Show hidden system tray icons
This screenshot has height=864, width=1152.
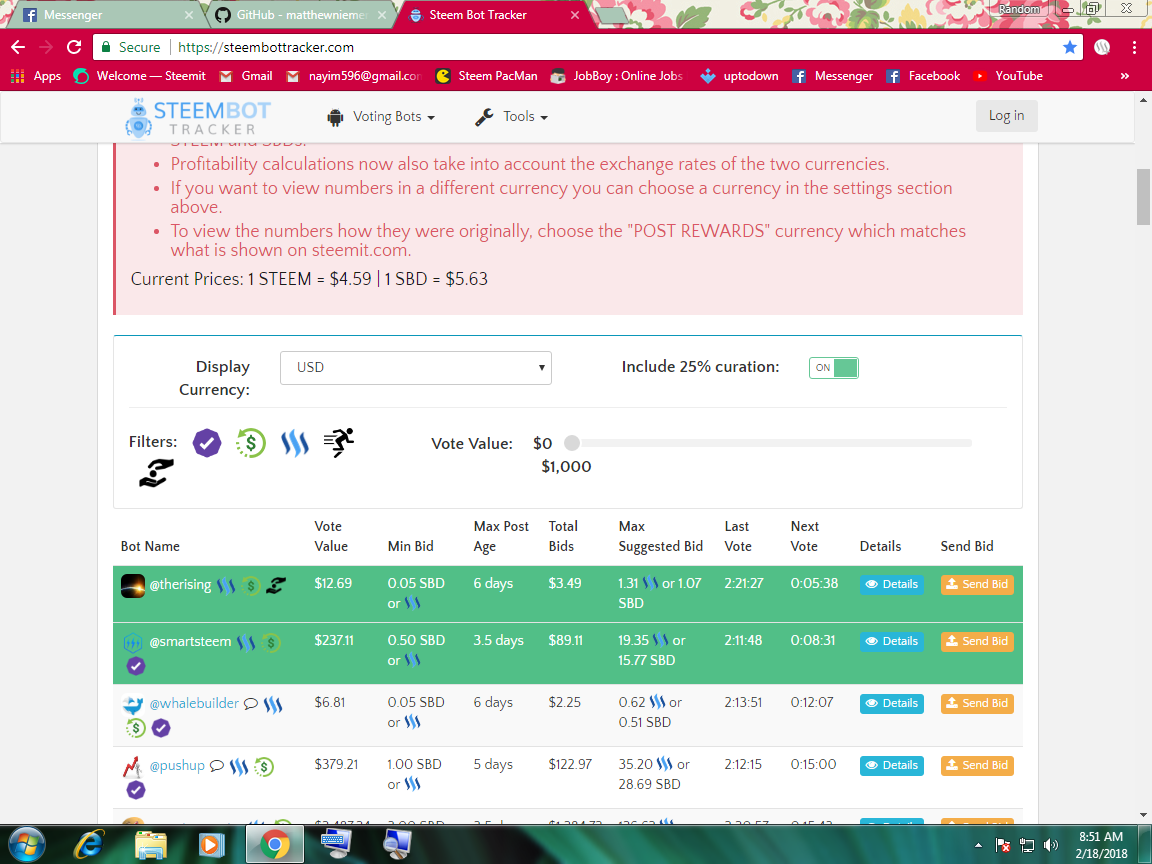click(978, 845)
